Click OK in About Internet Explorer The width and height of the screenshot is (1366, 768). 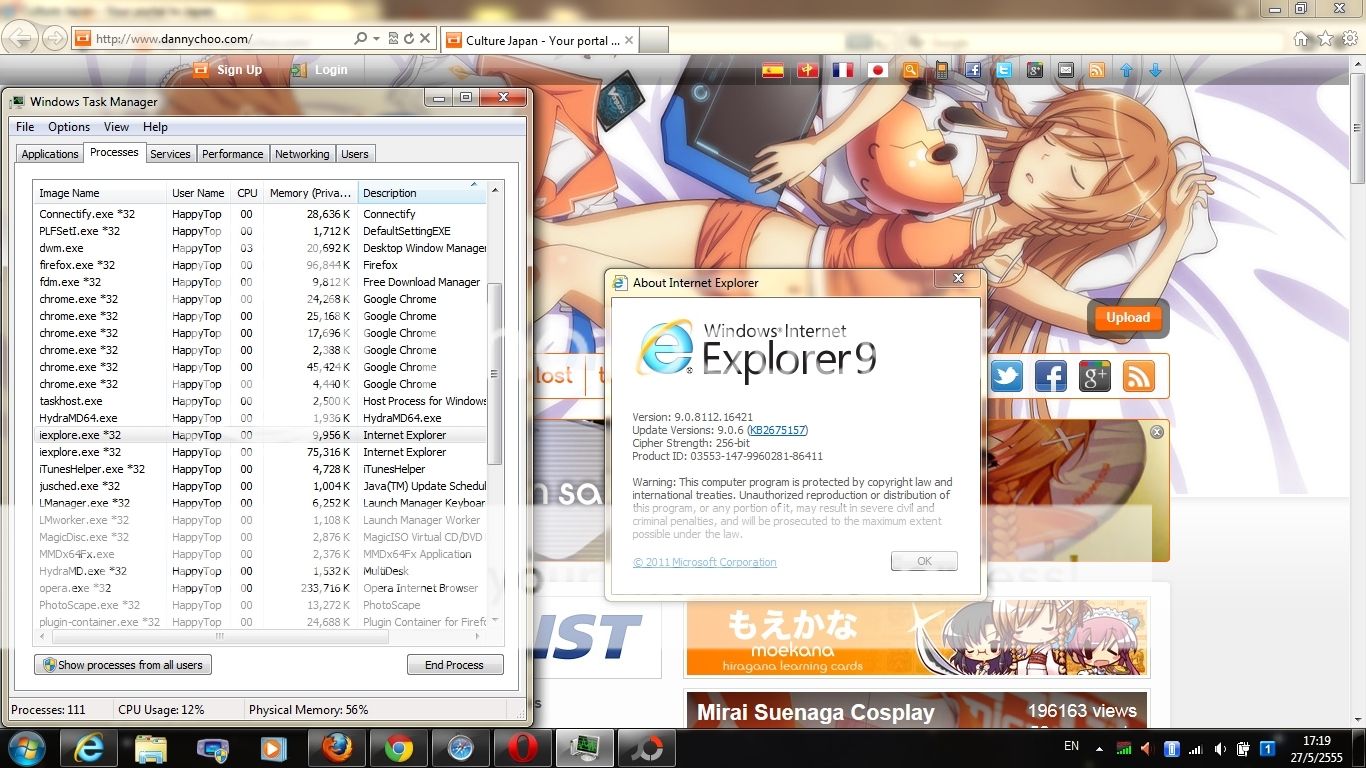click(924, 561)
